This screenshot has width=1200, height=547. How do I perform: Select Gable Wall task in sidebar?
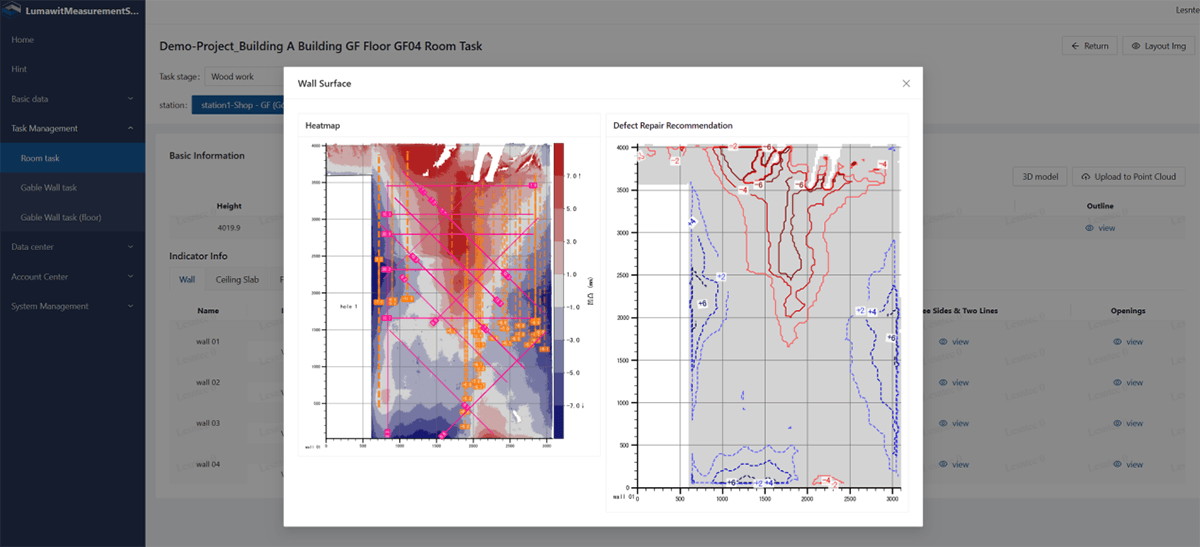pos(49,188)
